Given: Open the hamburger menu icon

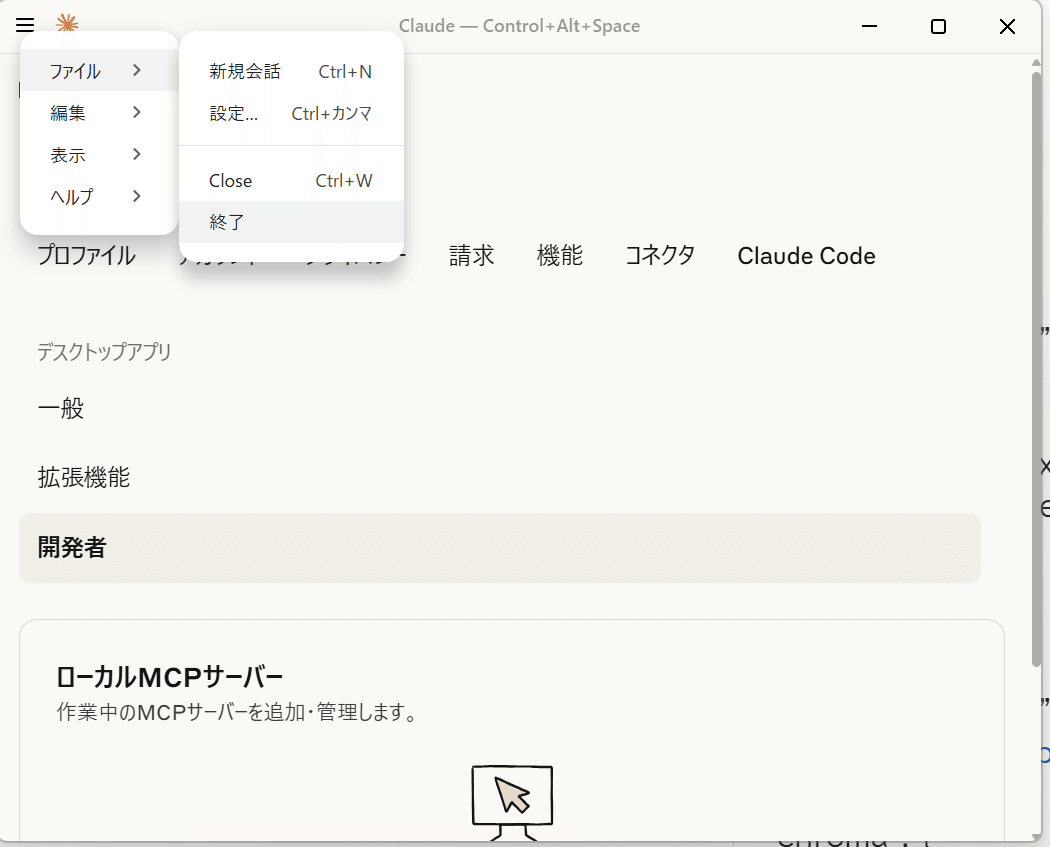Looking at the screenshot, I should [x=24, y=25].
